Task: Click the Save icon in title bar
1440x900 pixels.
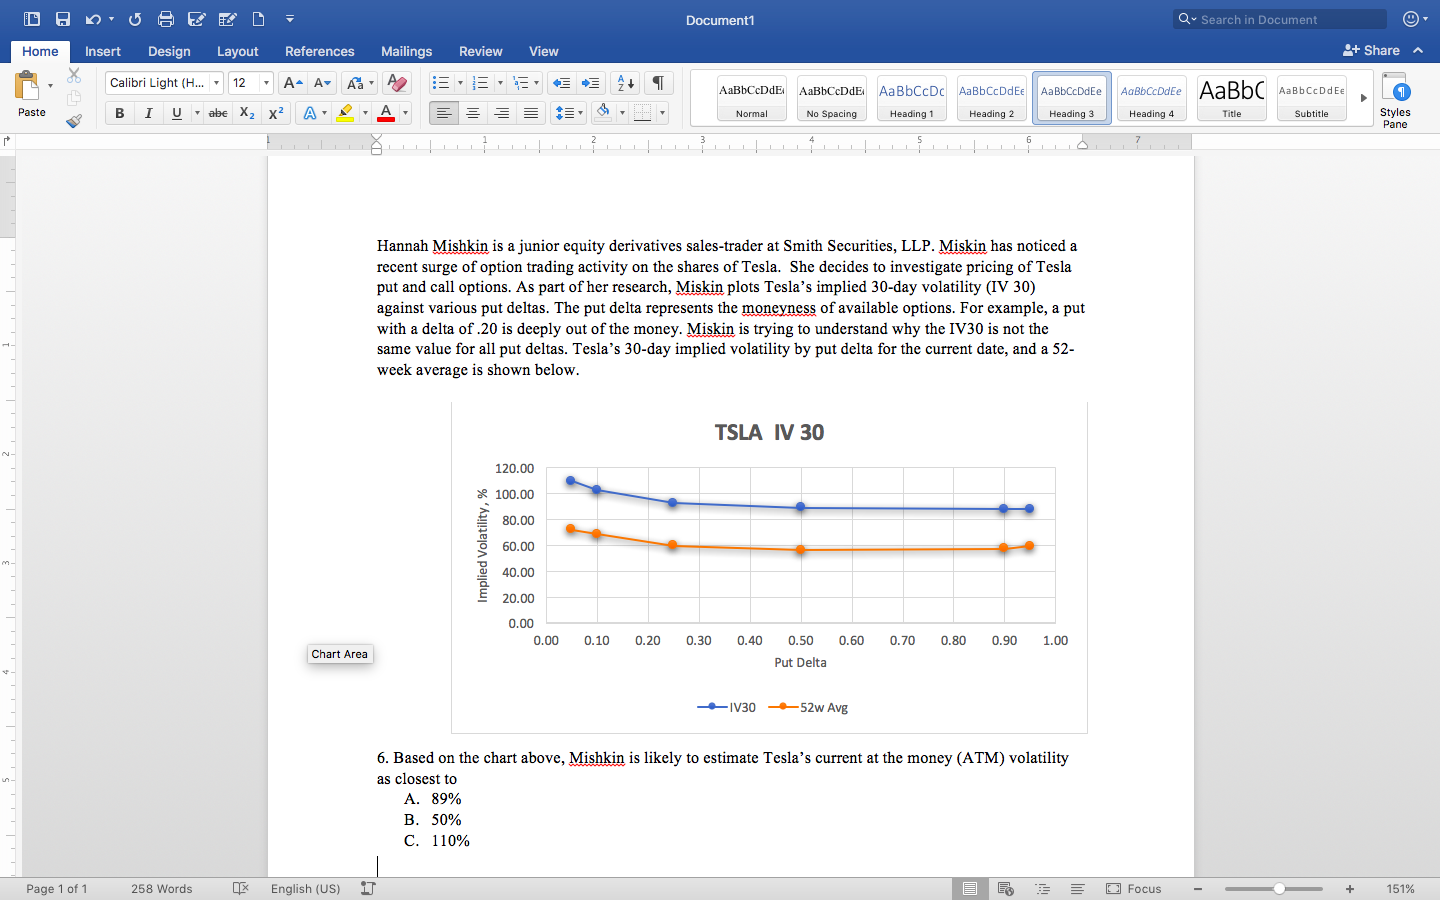Action: (62, 19)
